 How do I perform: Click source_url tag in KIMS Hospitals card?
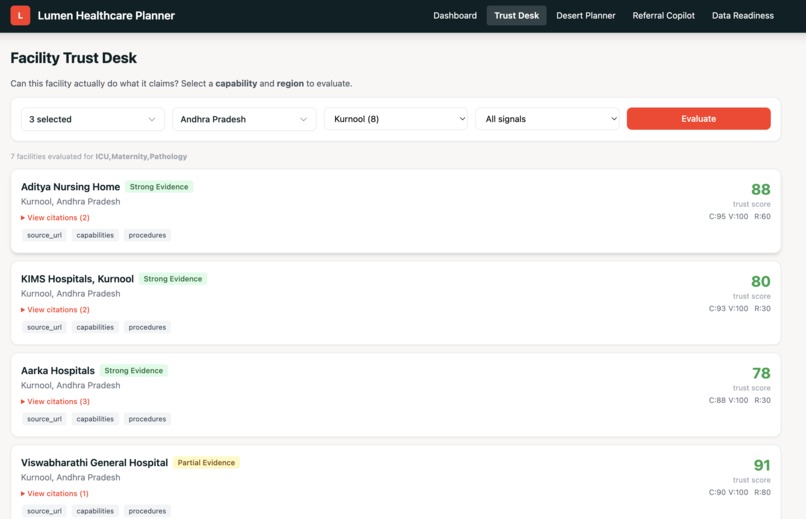coord(44,327)
